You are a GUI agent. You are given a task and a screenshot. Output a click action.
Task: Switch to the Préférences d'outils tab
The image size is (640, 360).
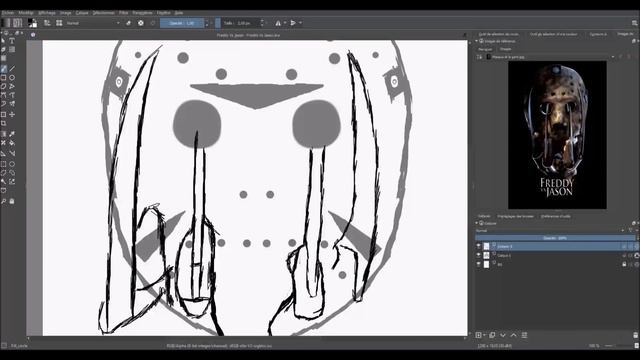556,216
